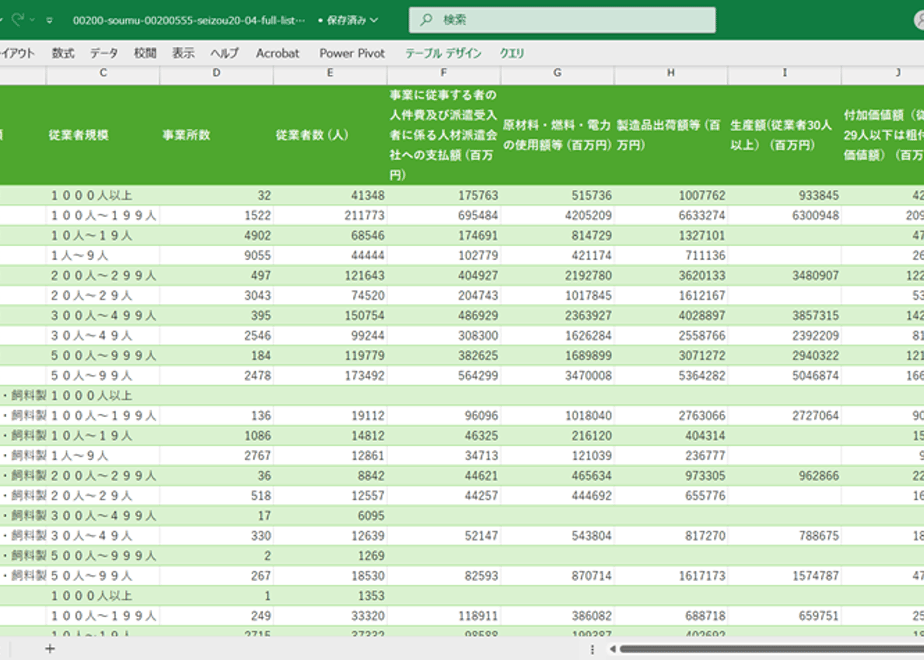Select the cell containing 175763
924x660 pixels.
coord(444,195)
